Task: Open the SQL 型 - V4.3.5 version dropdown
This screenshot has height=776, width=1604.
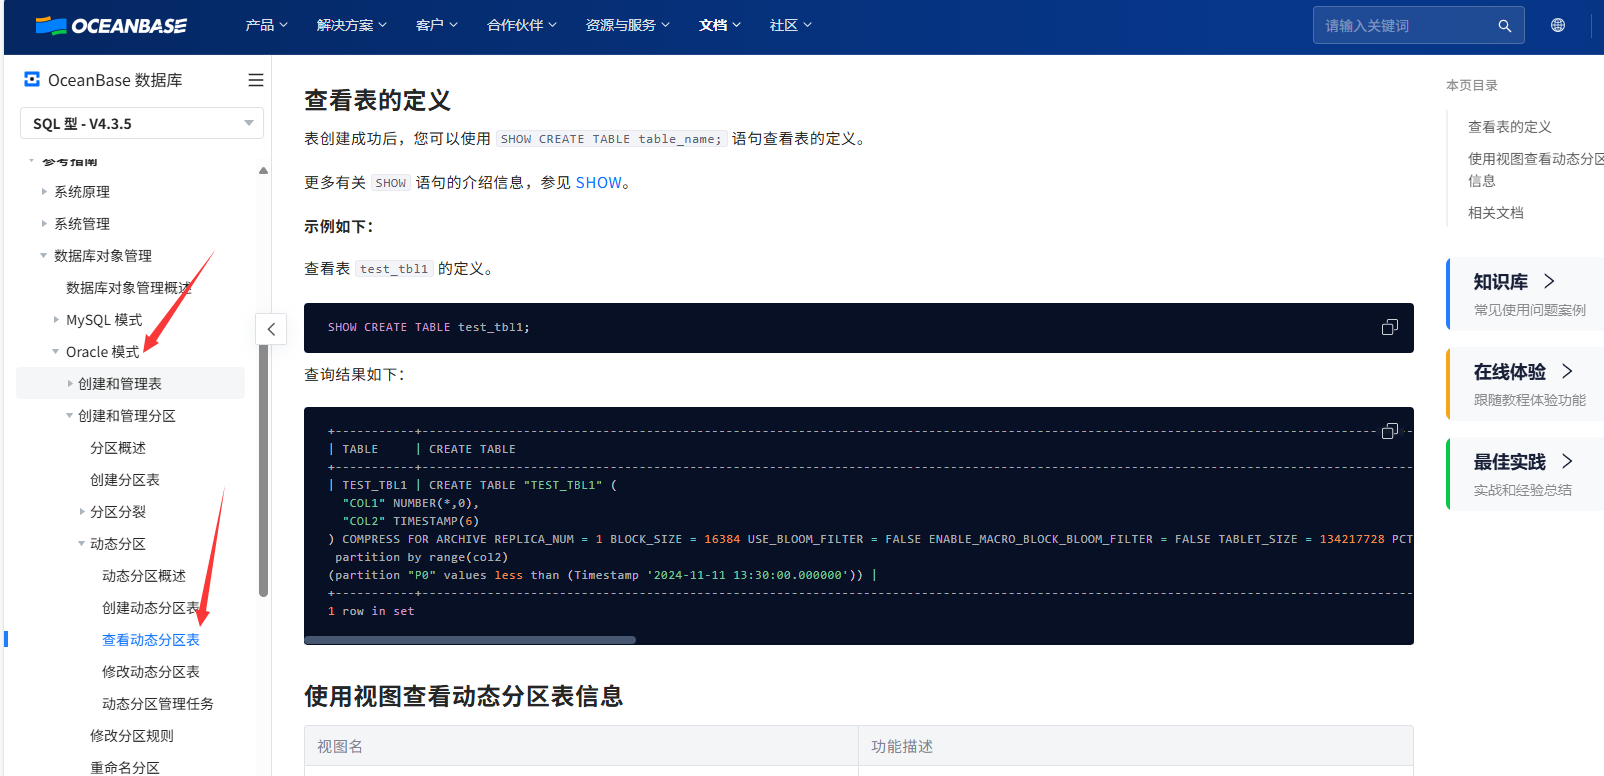Action: coord(142,123)
